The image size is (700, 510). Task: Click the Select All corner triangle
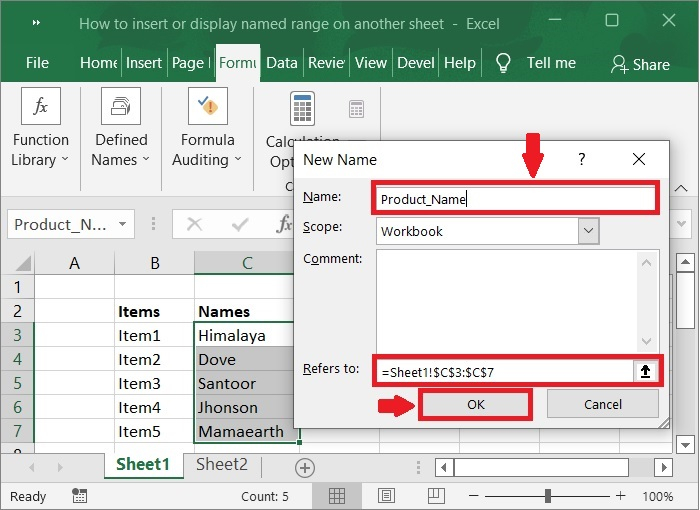point(22,263)
